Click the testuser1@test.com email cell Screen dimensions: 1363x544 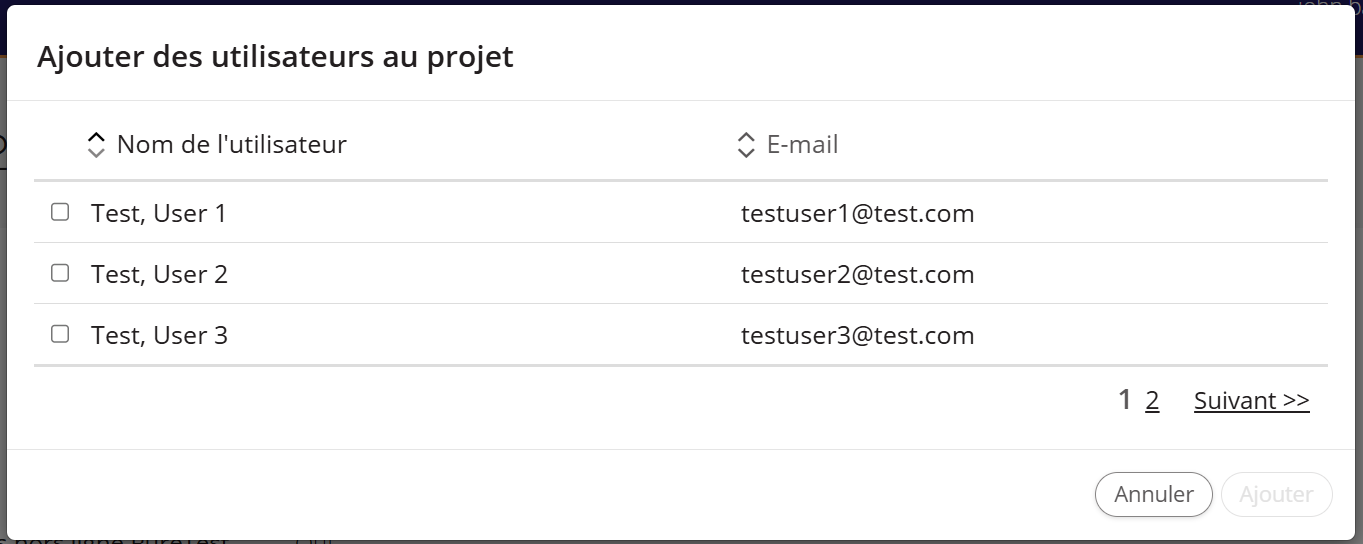tap(858, 213)
